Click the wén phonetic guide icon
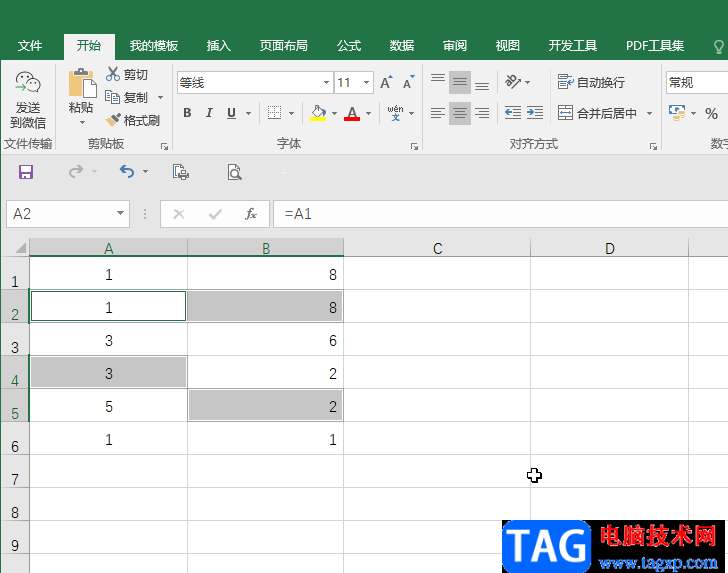Image resolution: width=728 pixels, height=573 pixels. pos(395,113)
